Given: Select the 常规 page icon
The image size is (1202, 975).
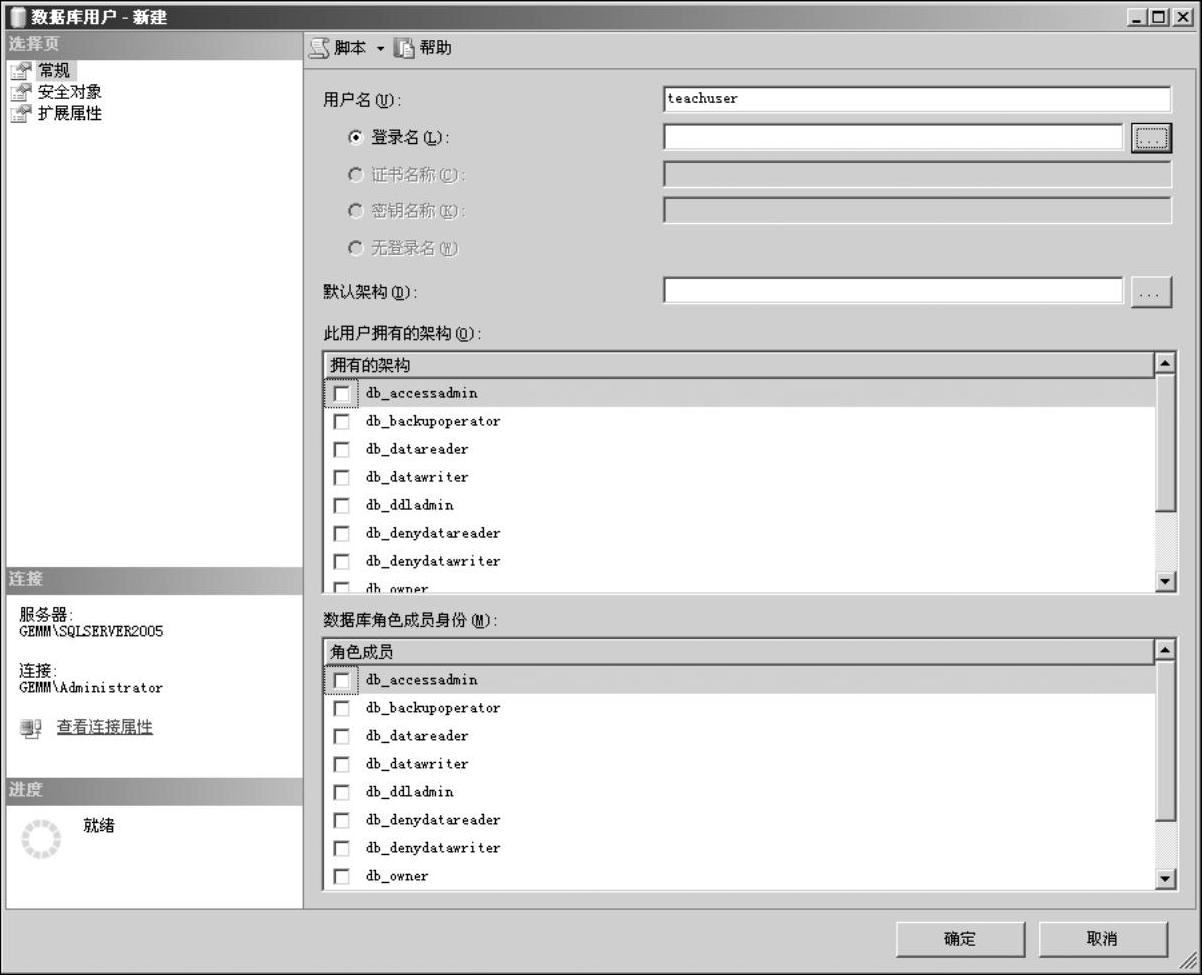Looking at the screenshot, I should pos(21,71).
